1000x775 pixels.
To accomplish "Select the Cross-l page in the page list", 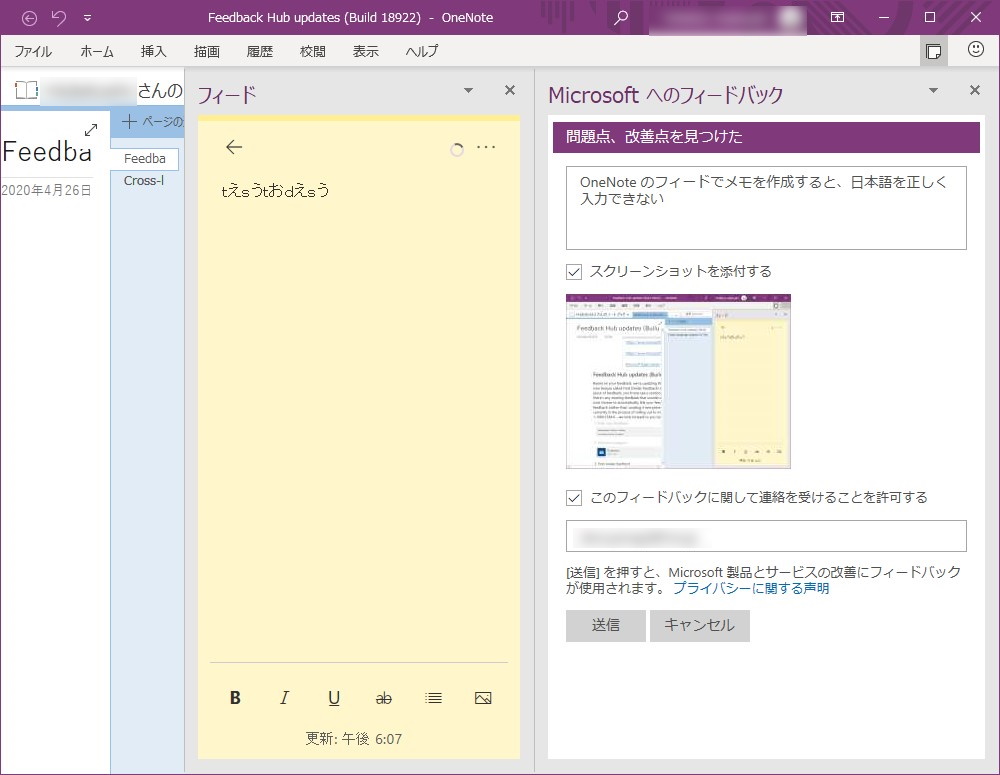I will click(x=144, y=181).
